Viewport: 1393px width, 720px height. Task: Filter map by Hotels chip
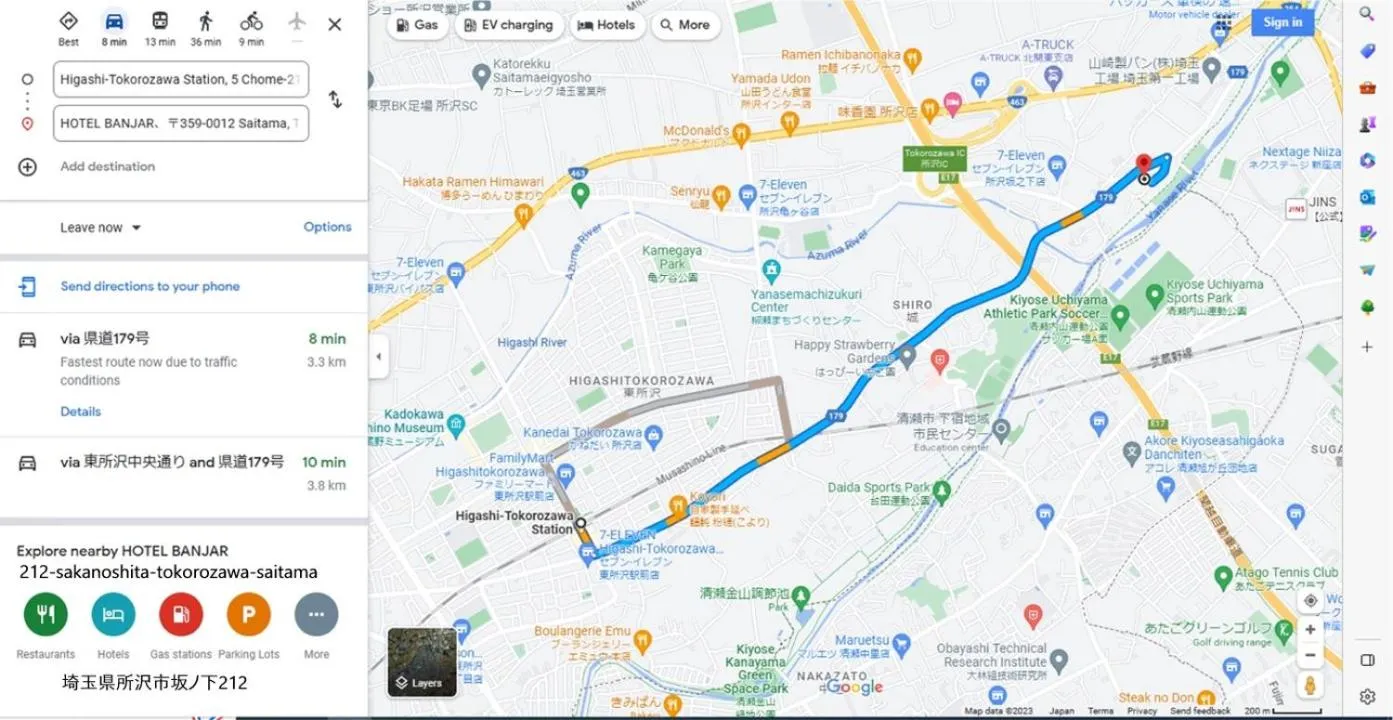606,25
